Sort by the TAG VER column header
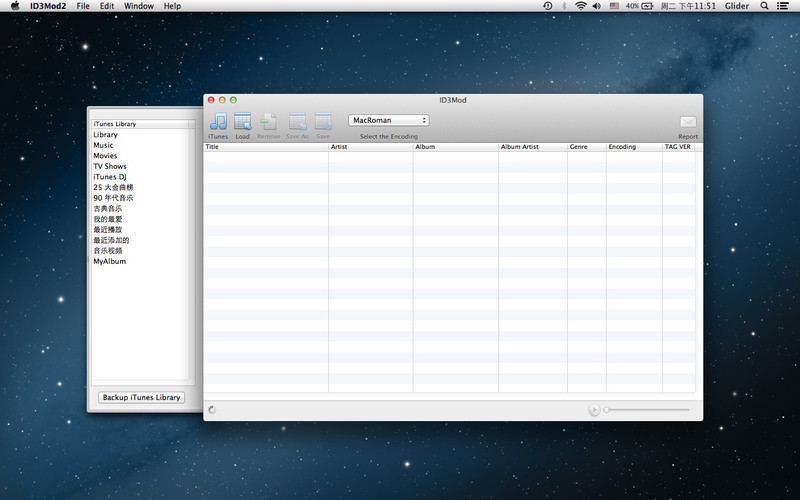The width and height of the screenshot is (800, 500). tap(679, 147)
